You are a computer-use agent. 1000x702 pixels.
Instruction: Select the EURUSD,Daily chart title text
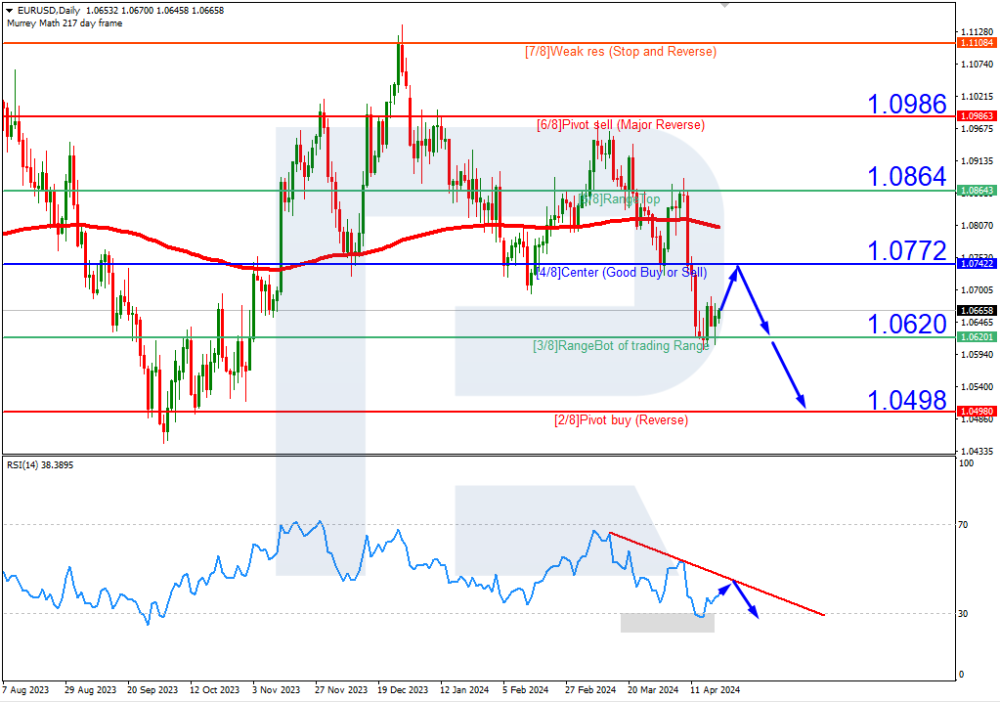[48, 10]
